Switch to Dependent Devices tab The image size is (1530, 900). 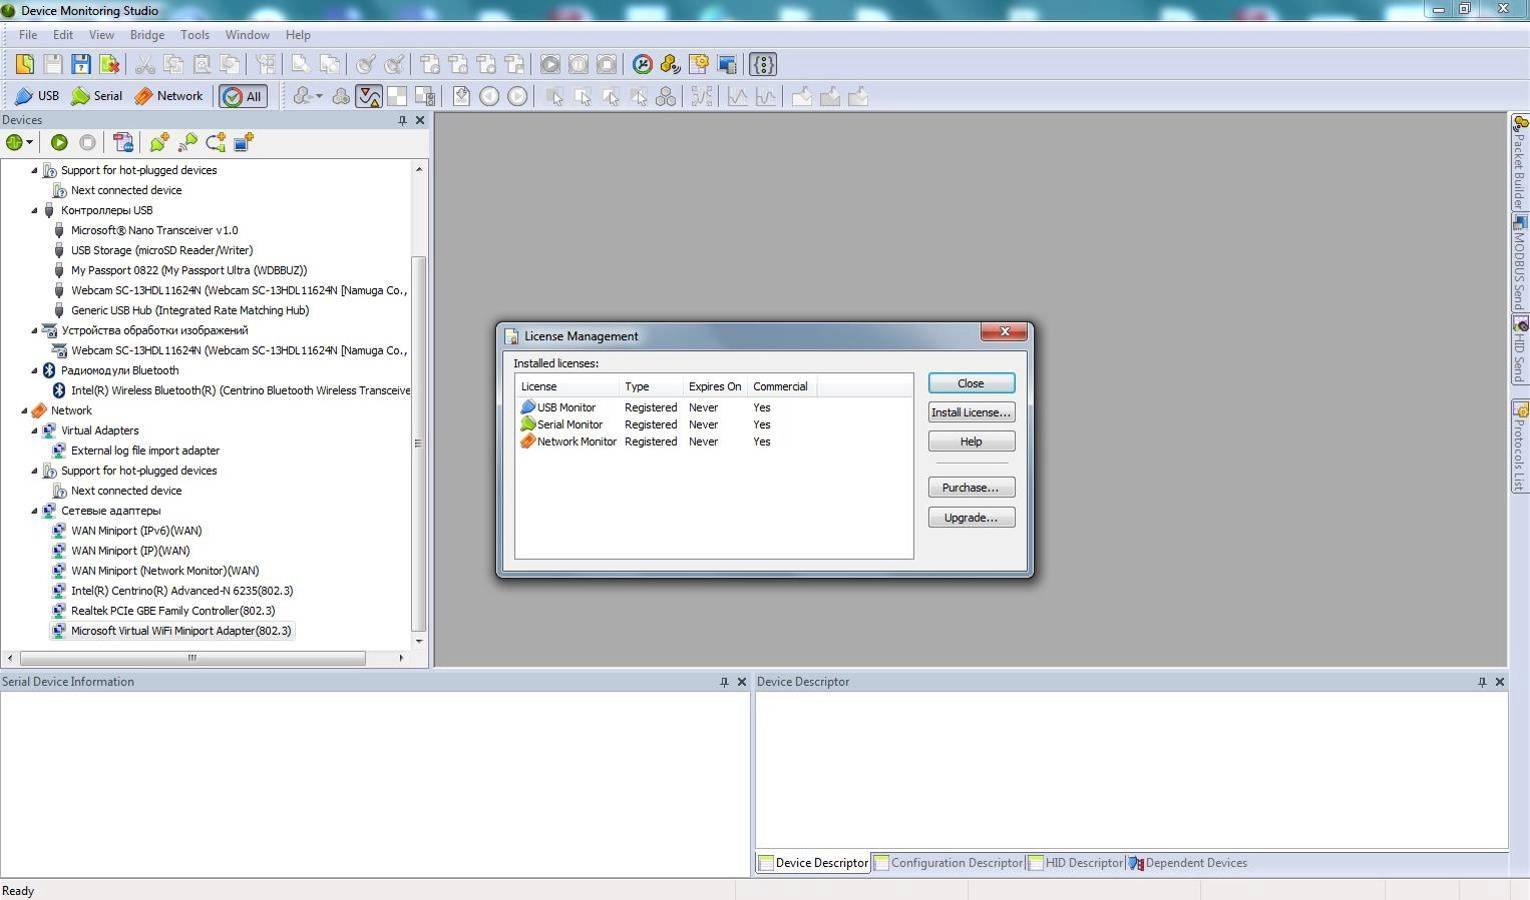tap(1188, 863)
